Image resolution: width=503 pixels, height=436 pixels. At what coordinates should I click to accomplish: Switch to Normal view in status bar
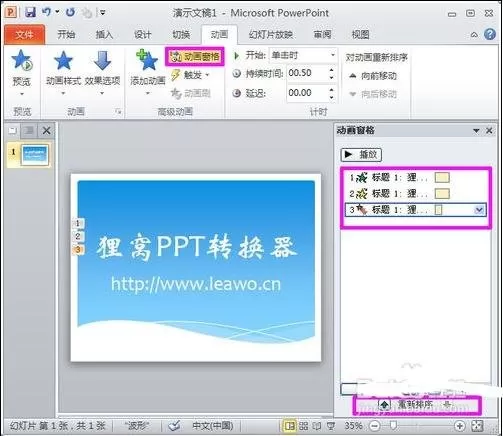[289, 426]
